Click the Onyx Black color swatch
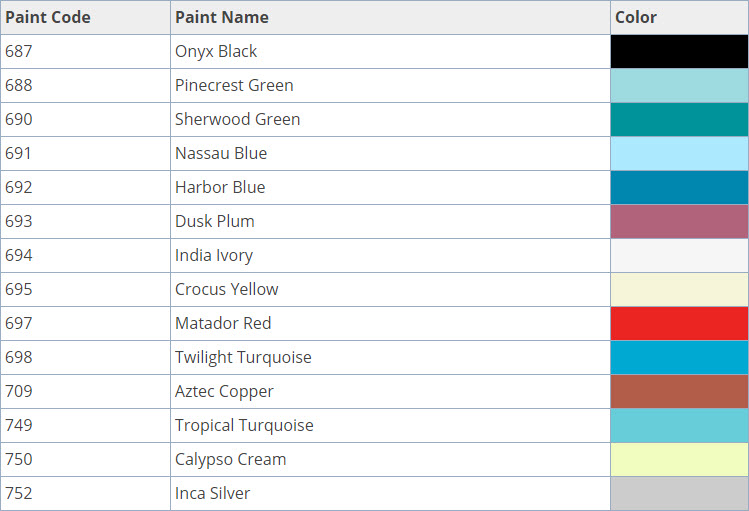Image resolution: width=749 pixels, height=511 pixels. (x=679, y=52)
